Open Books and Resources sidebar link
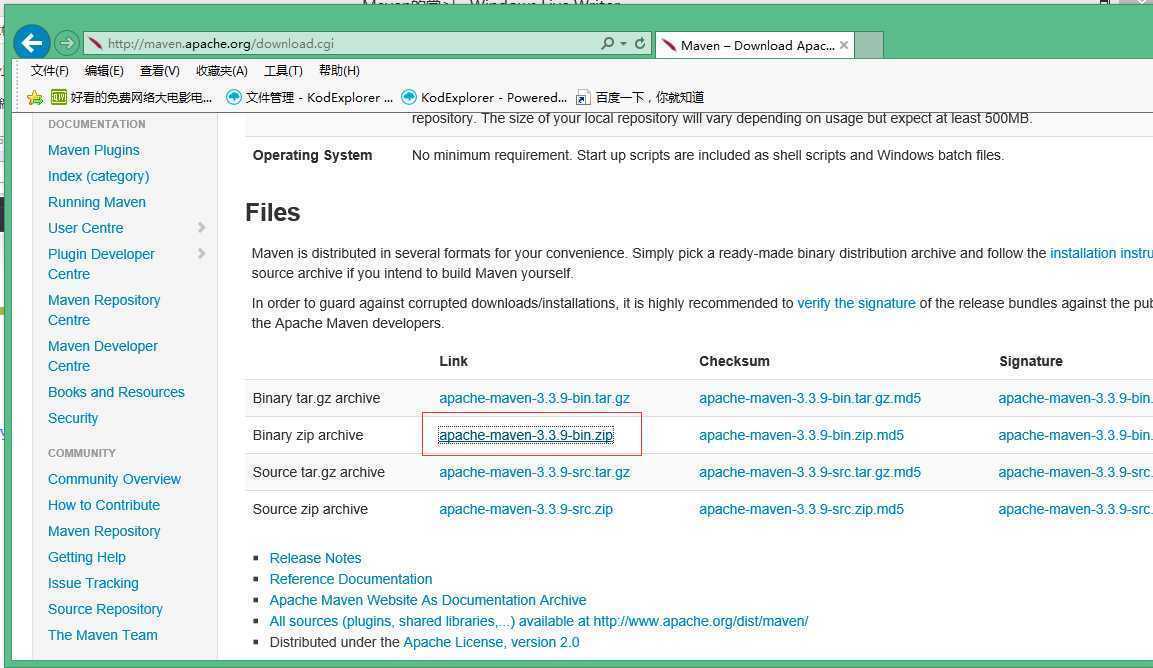Viewport: 1153px width, 668px height. point(116,392)
